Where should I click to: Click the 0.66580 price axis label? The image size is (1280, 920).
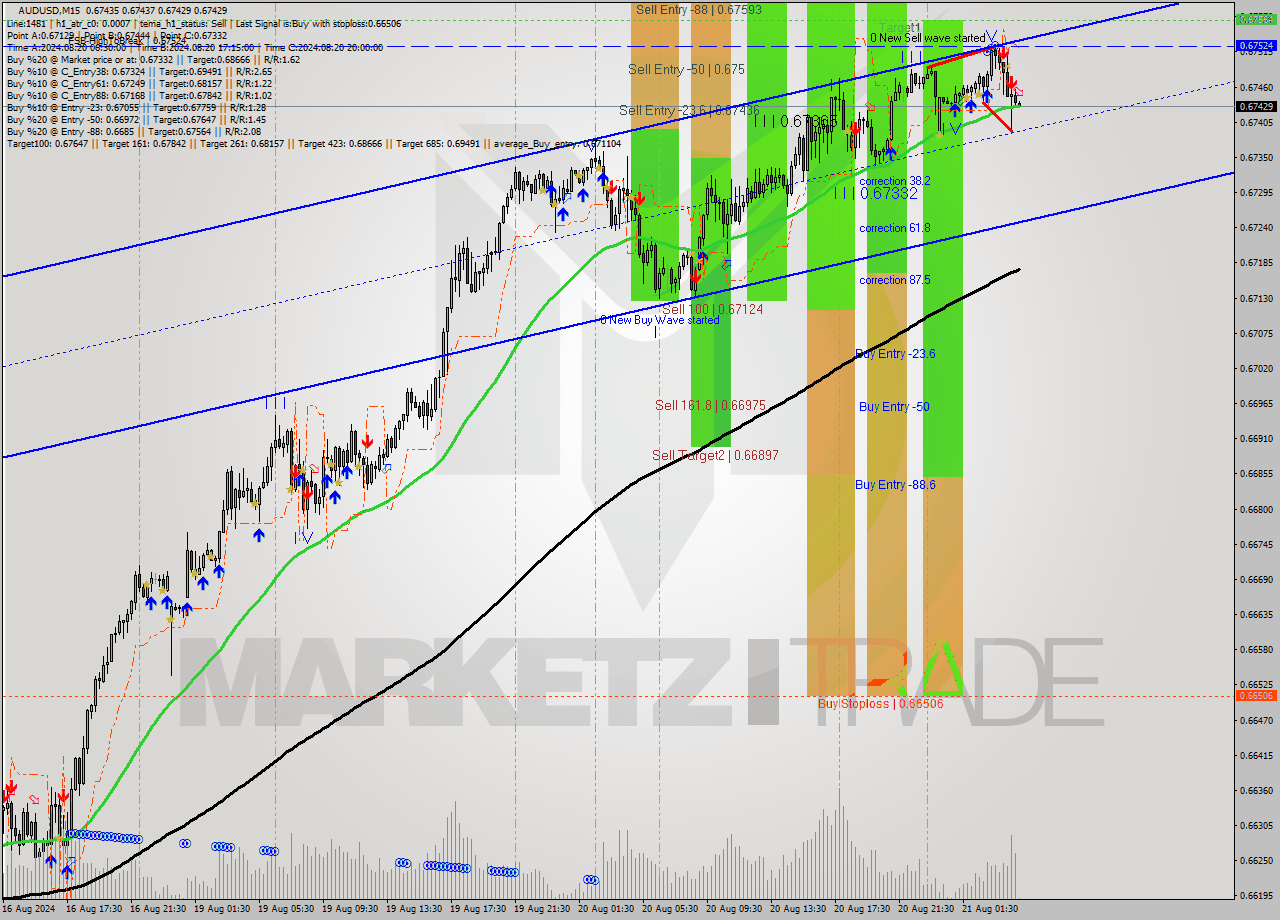pos(1256,649)
